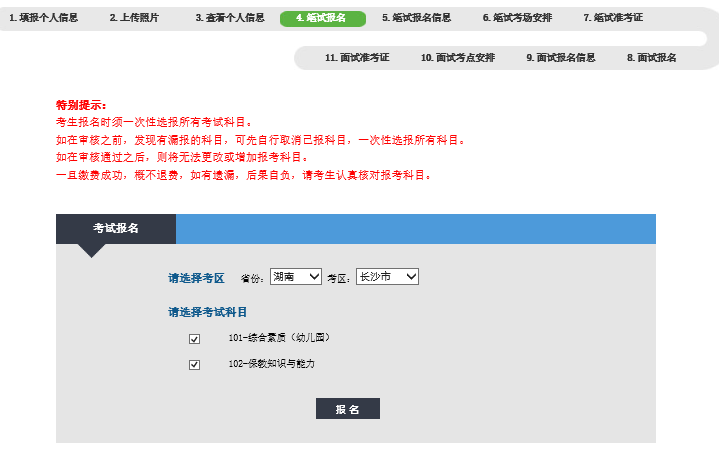
Task: Open step 6 笔试考场安排
Action: [517, 18]
